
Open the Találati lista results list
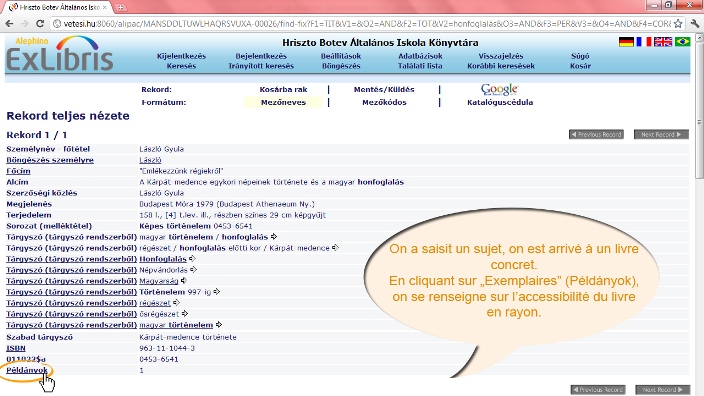point(420,66)
